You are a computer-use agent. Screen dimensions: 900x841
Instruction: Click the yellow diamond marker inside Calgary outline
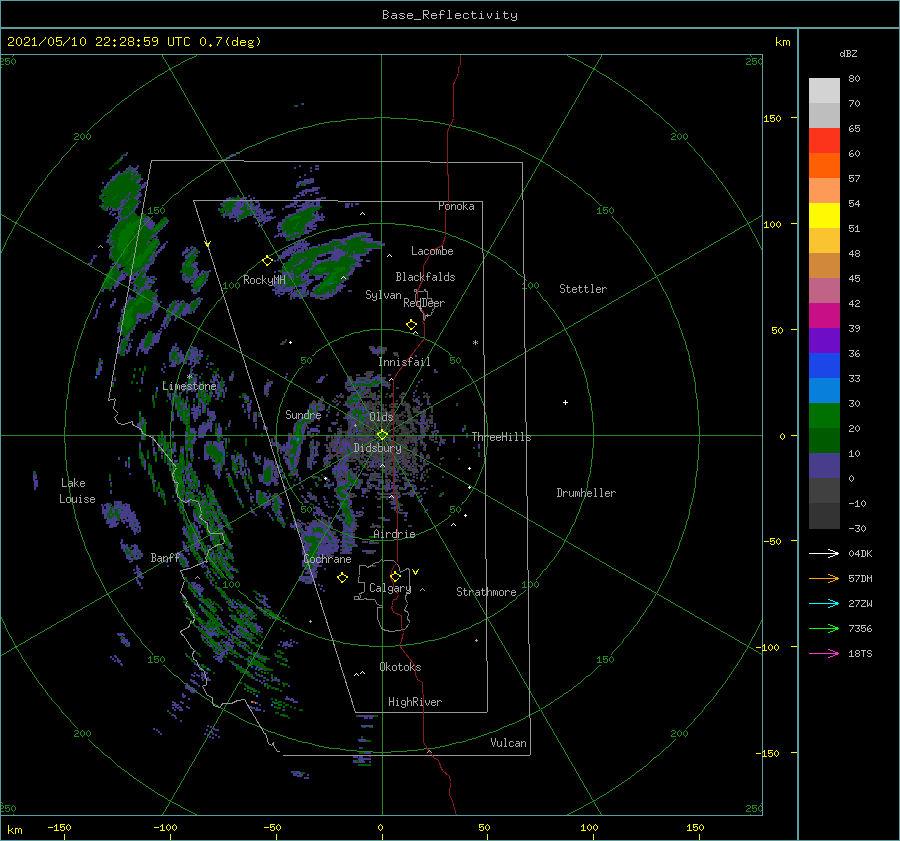(x=395, y=576)
